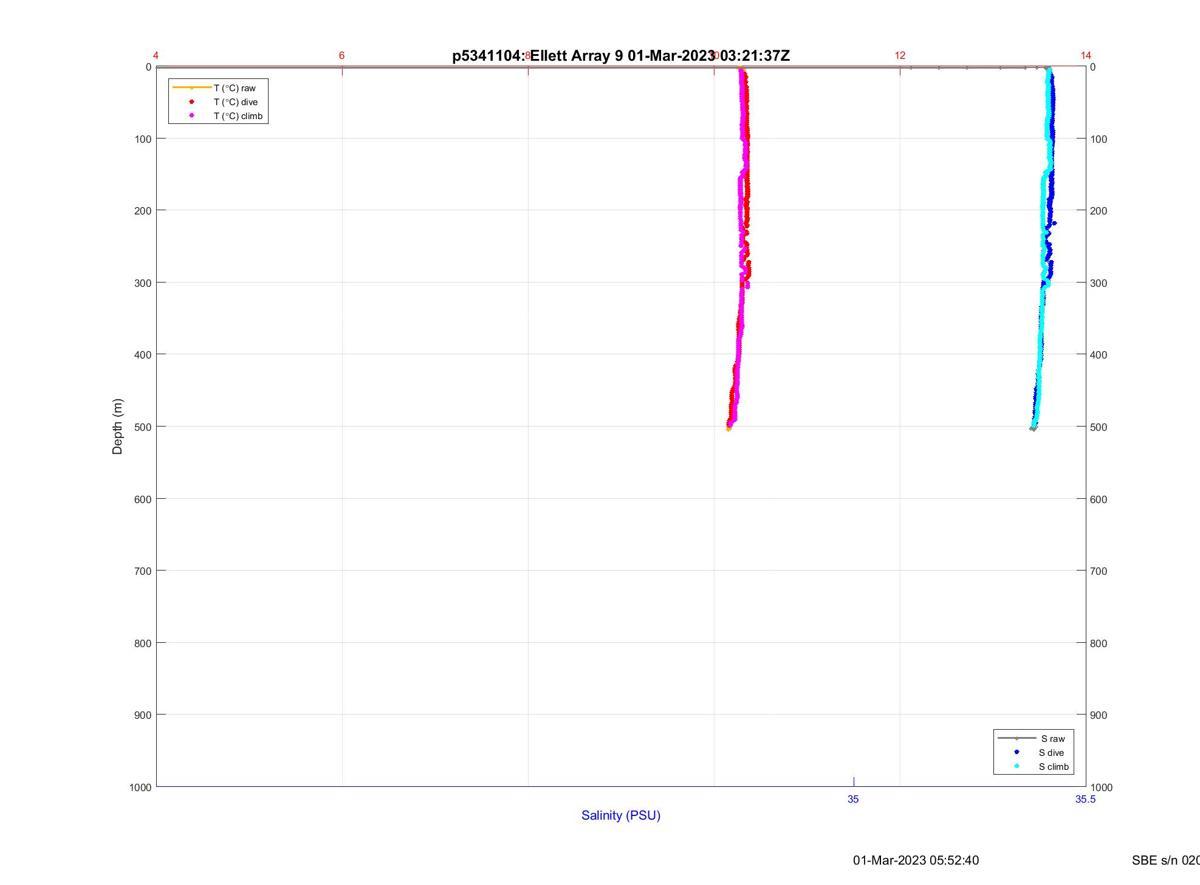Click the '700' depth label on the left axis
The width and height of the screenshot is (1200, 885).
click(x=143, y=571)
